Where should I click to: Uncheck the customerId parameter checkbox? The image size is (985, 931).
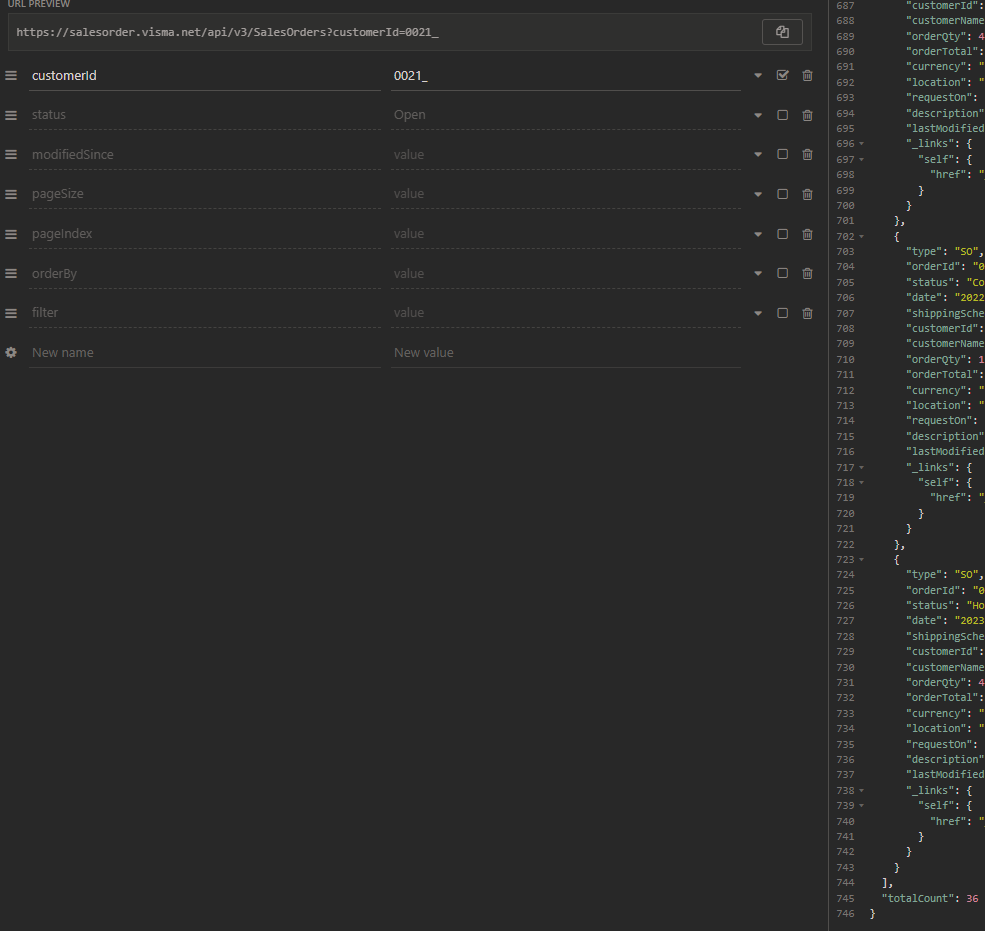point(782,75)
